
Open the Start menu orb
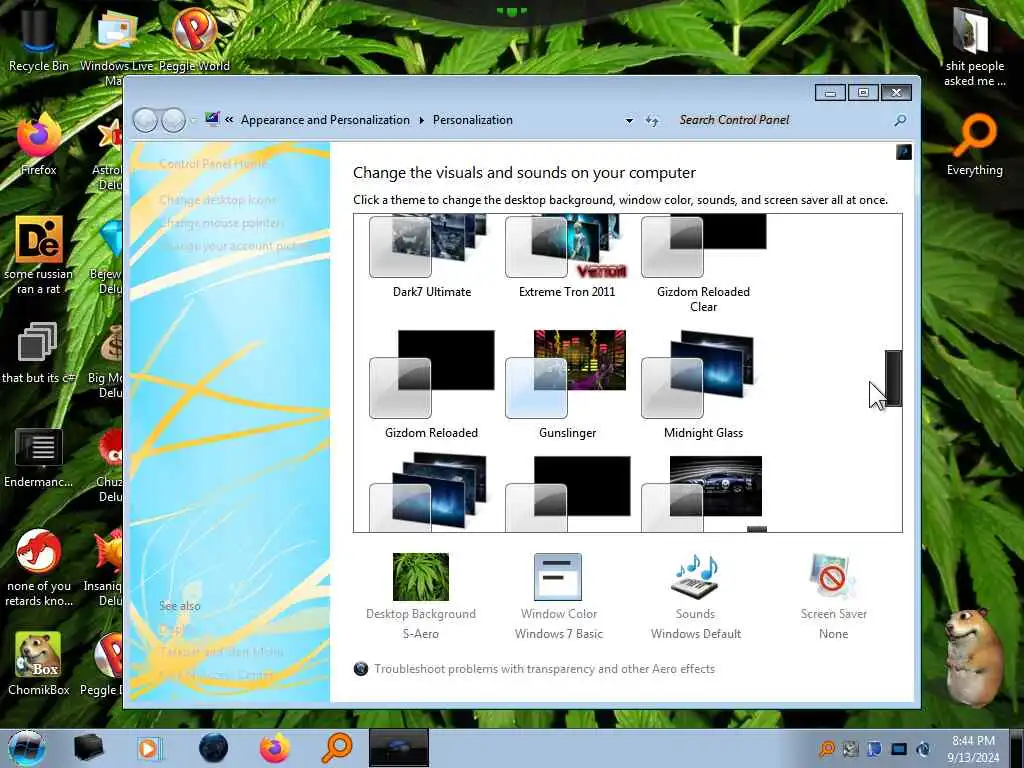coord(27,748)
